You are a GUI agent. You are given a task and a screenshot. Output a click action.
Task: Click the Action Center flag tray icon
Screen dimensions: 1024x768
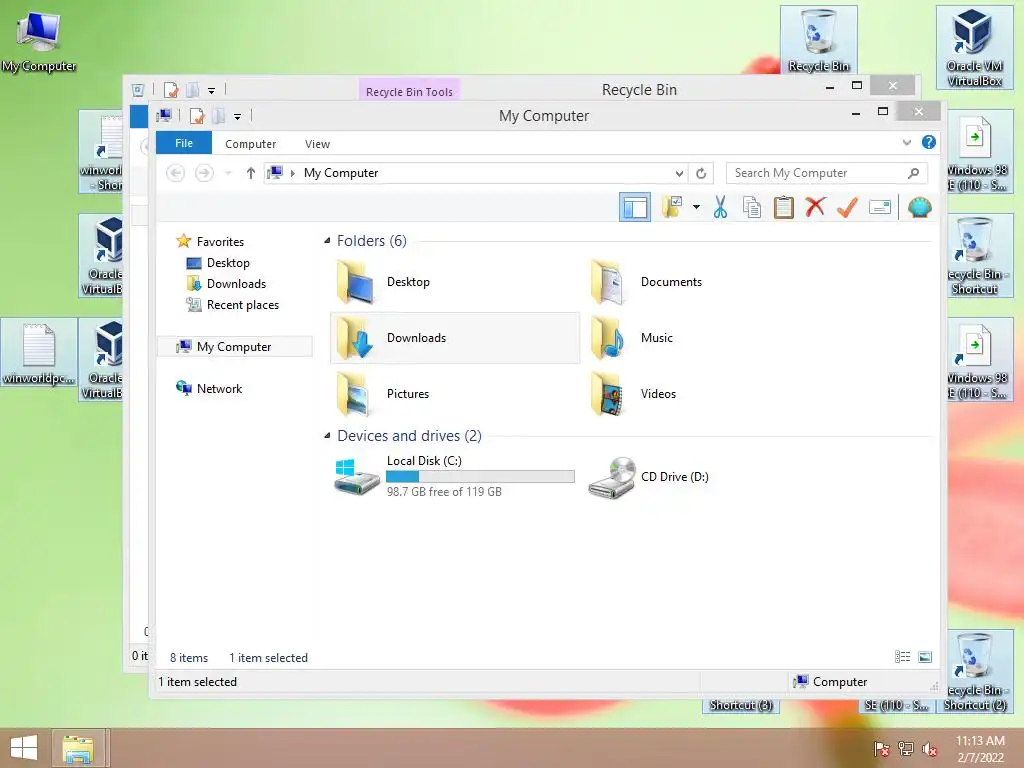[882, 749]
